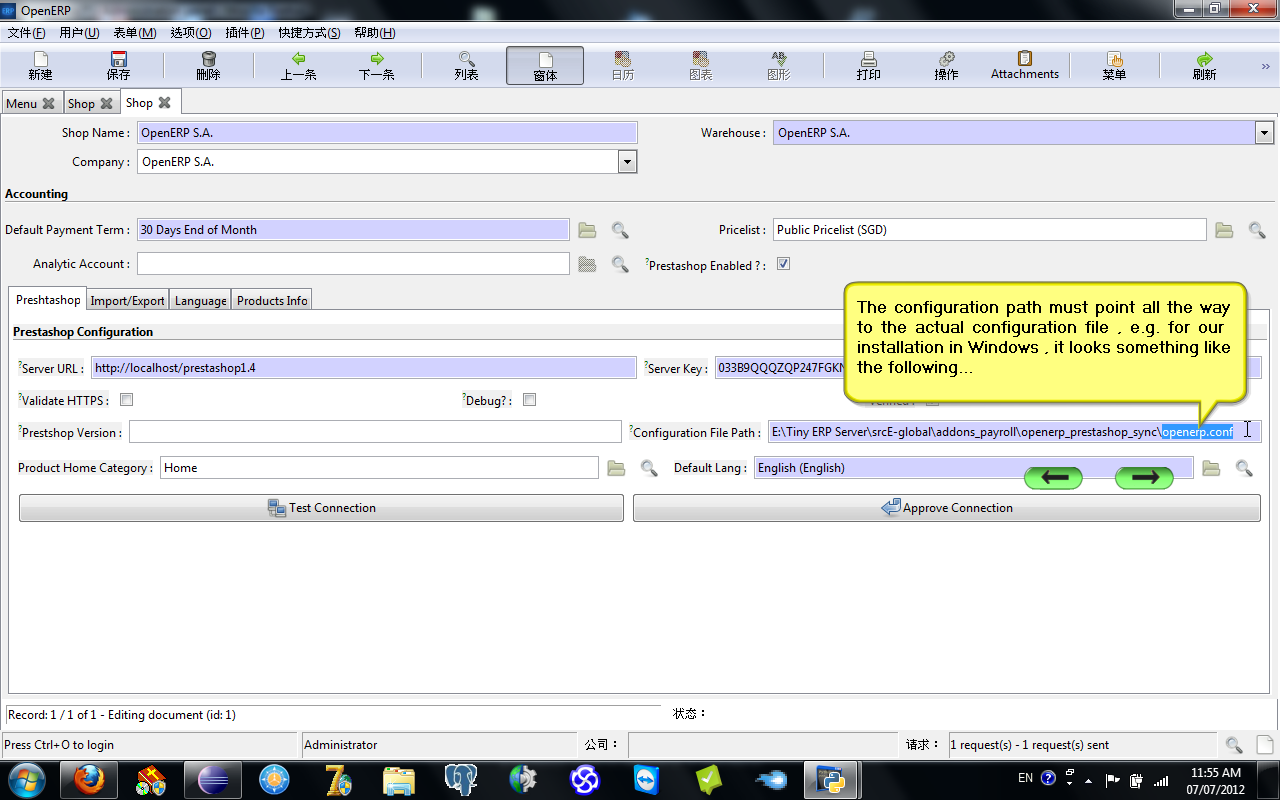The width and height of the screenshot is (1280, 800).
Task: Open folder icon beside Analytic Account
Action: coord(587,264)
